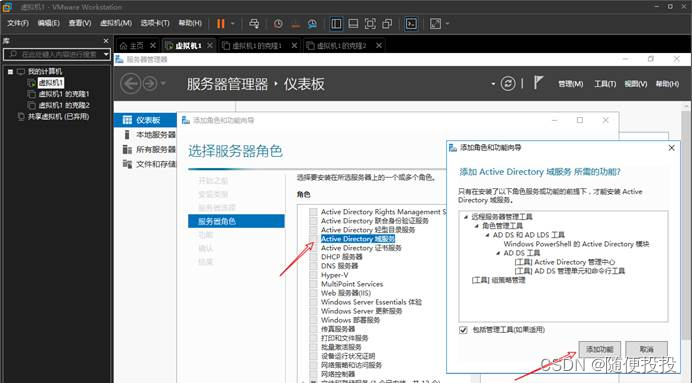This screenshot has width=692, height=383.
Task: Open the 编辑(E) menu
Action: pyautogui.click(x=49, y=23)
